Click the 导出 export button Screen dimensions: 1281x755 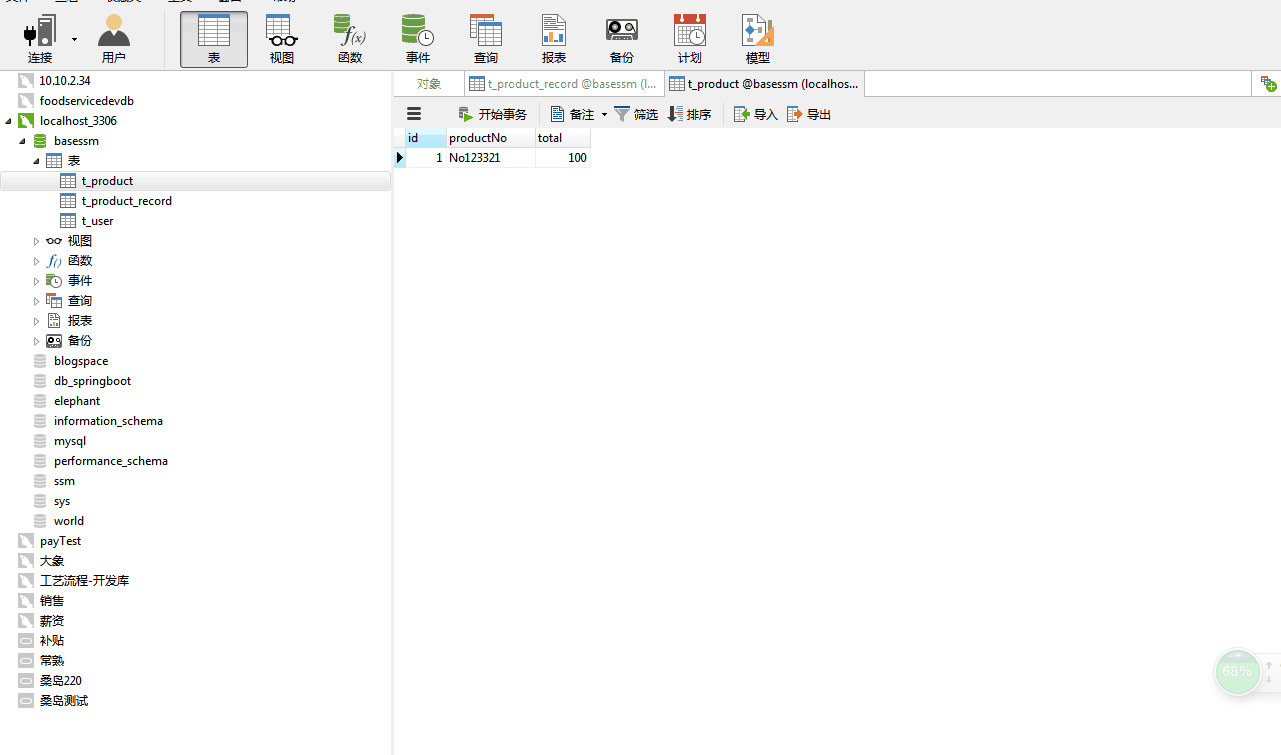tap(809, 115)
